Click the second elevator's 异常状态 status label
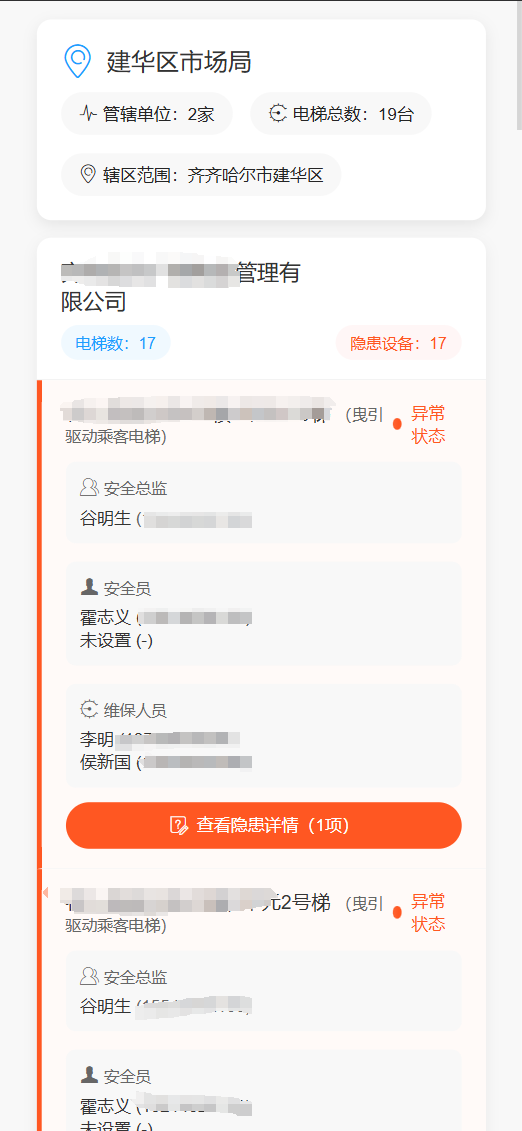Image resolution: width=522 pixels, height=1131 pixels. tap(428, 912)
